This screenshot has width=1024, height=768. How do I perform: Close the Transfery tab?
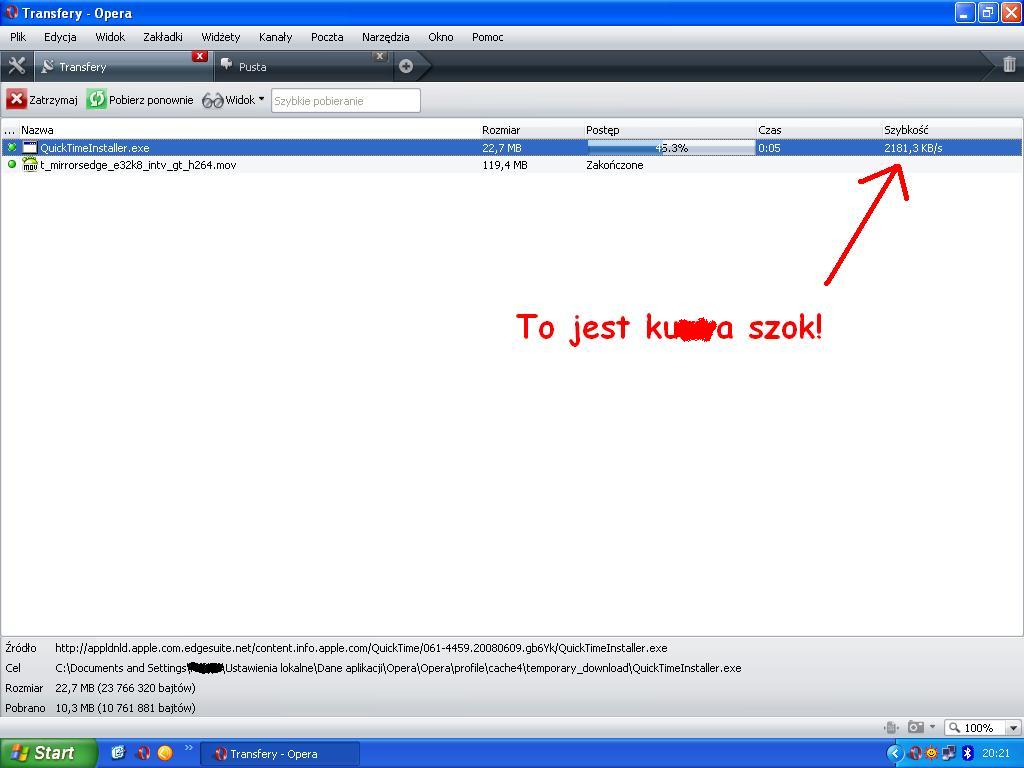tap(200, 56)
